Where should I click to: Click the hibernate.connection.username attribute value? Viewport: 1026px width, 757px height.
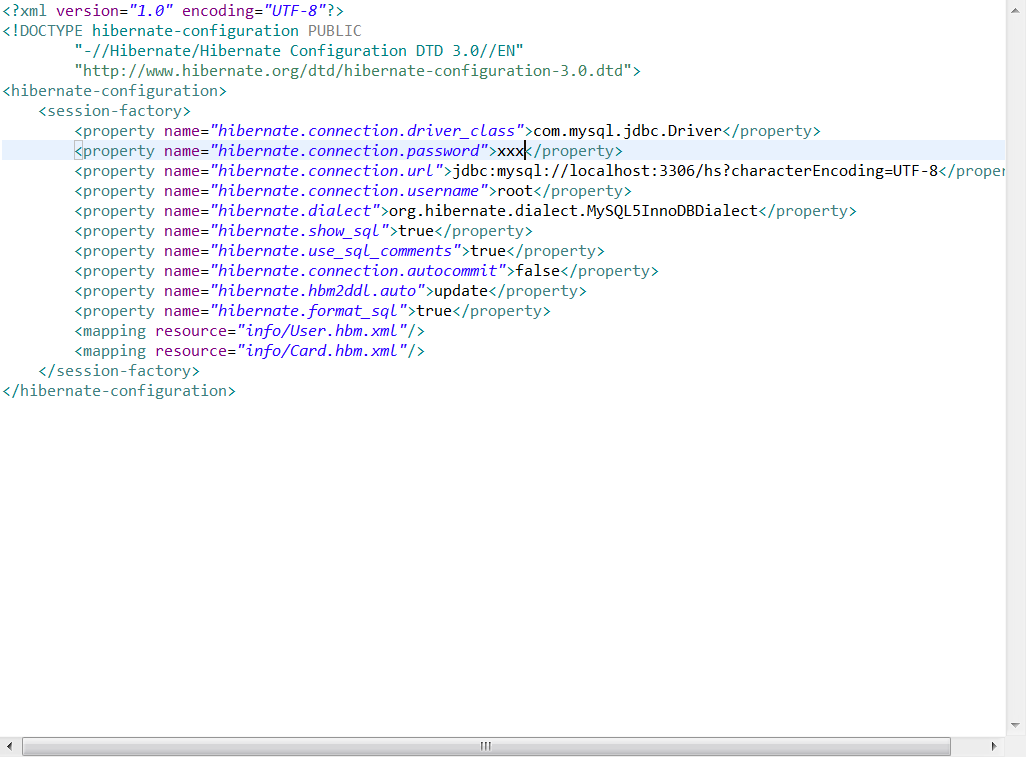click(349, 191)
